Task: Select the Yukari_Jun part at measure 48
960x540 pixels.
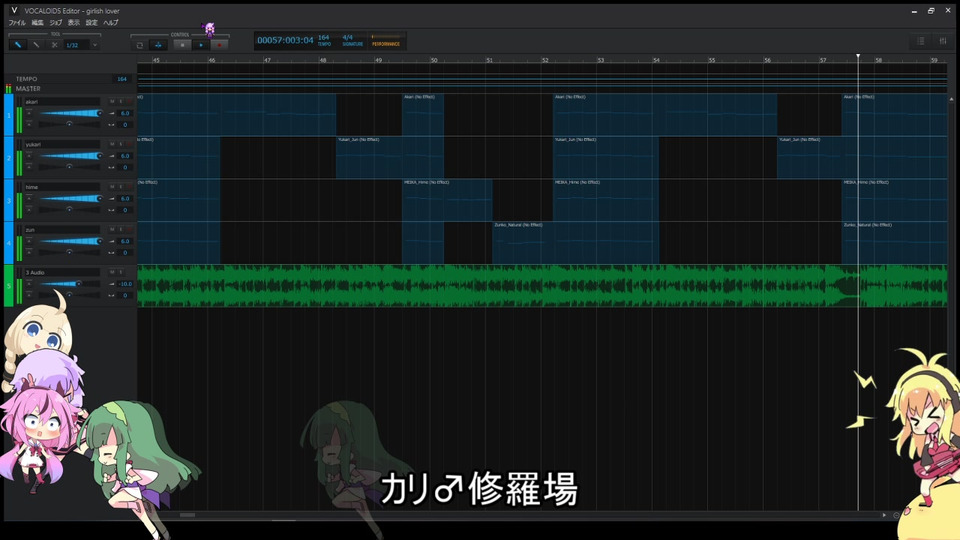Action: 389,157
